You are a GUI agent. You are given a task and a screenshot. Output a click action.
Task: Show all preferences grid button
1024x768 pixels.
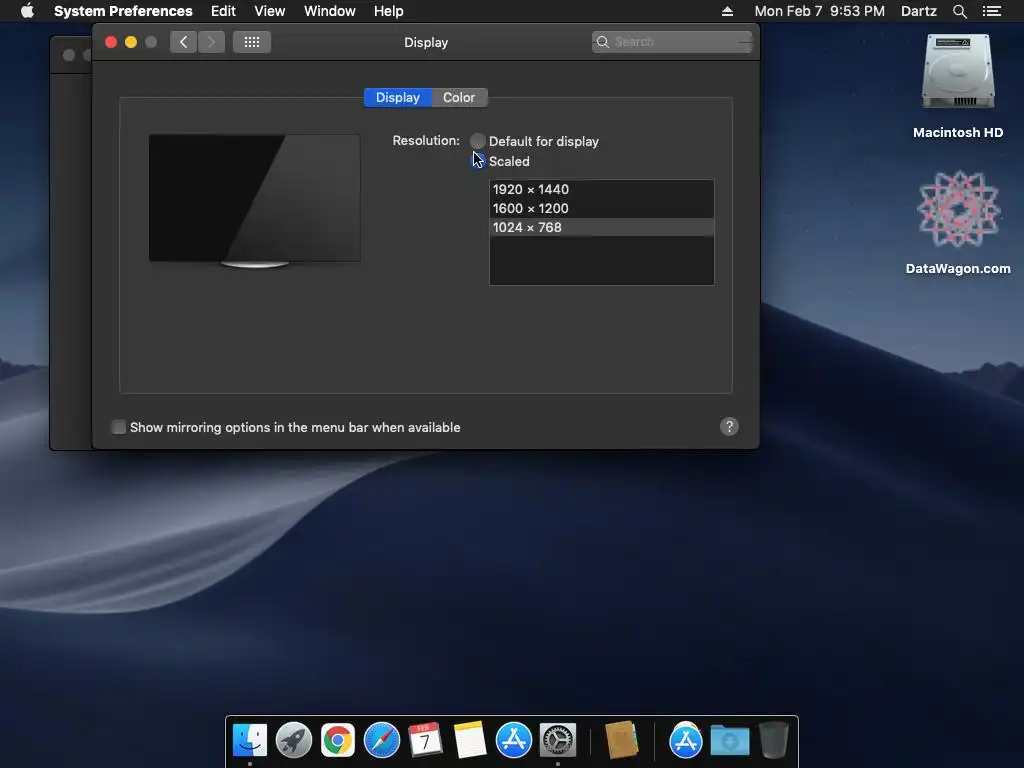pyautogui.click(x=251, y=42)
